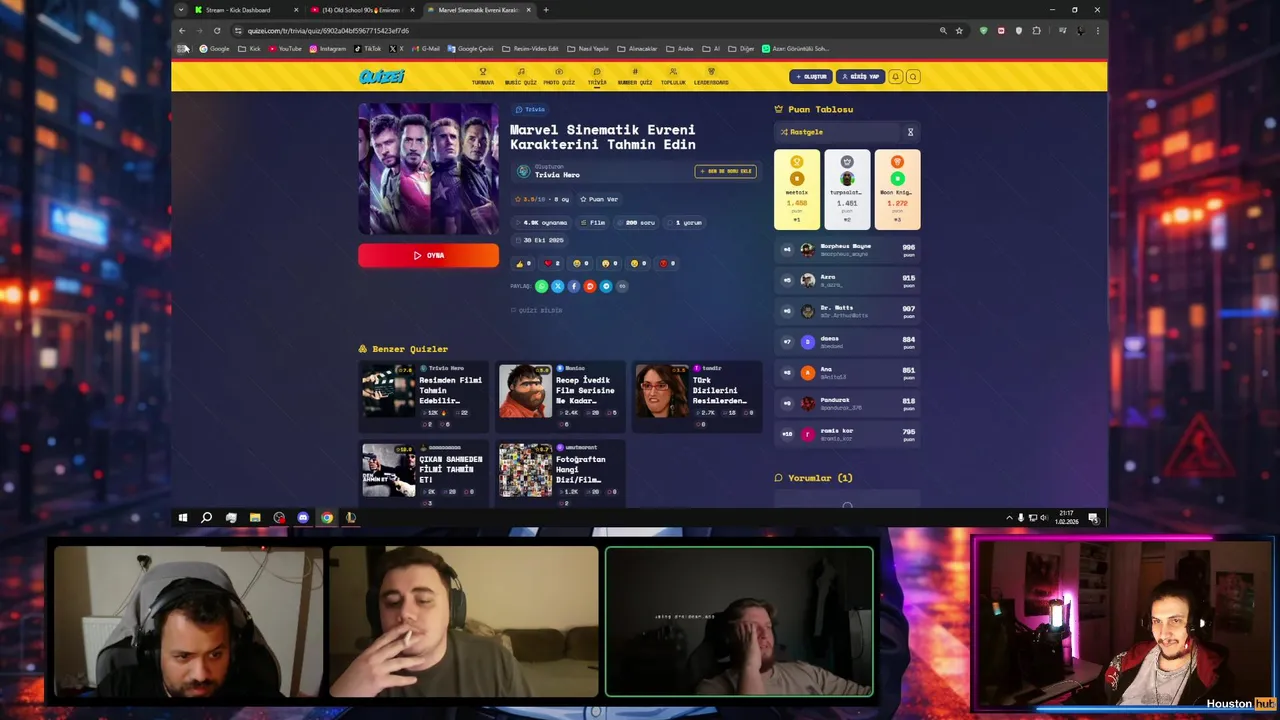Image resolution: width=1280 pixels, height=720 pixels.
Task: Open the Windows Start menu
Action: (x=182, y=517)
